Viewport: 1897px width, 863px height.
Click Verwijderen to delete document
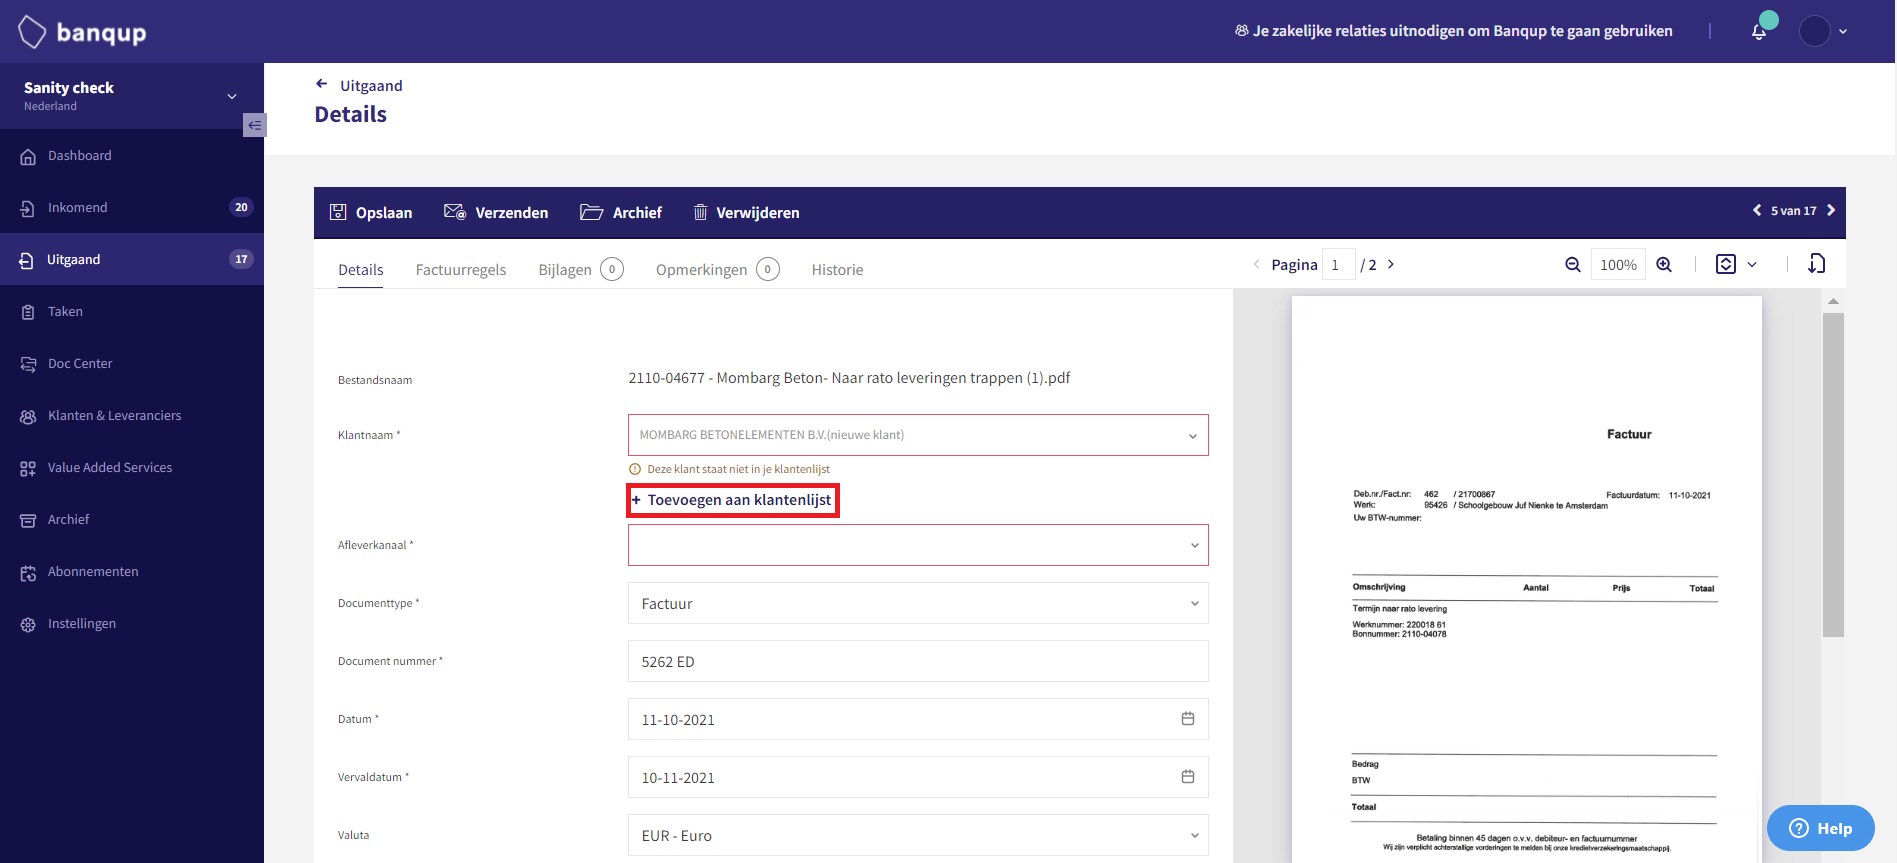point(746,212)
